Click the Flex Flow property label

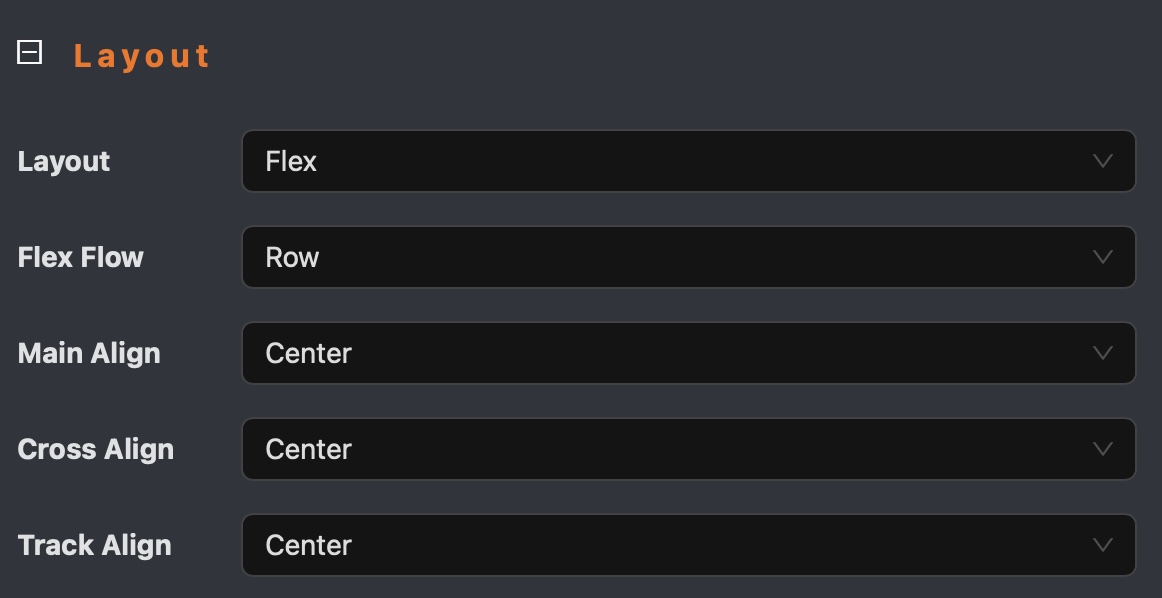80,257
